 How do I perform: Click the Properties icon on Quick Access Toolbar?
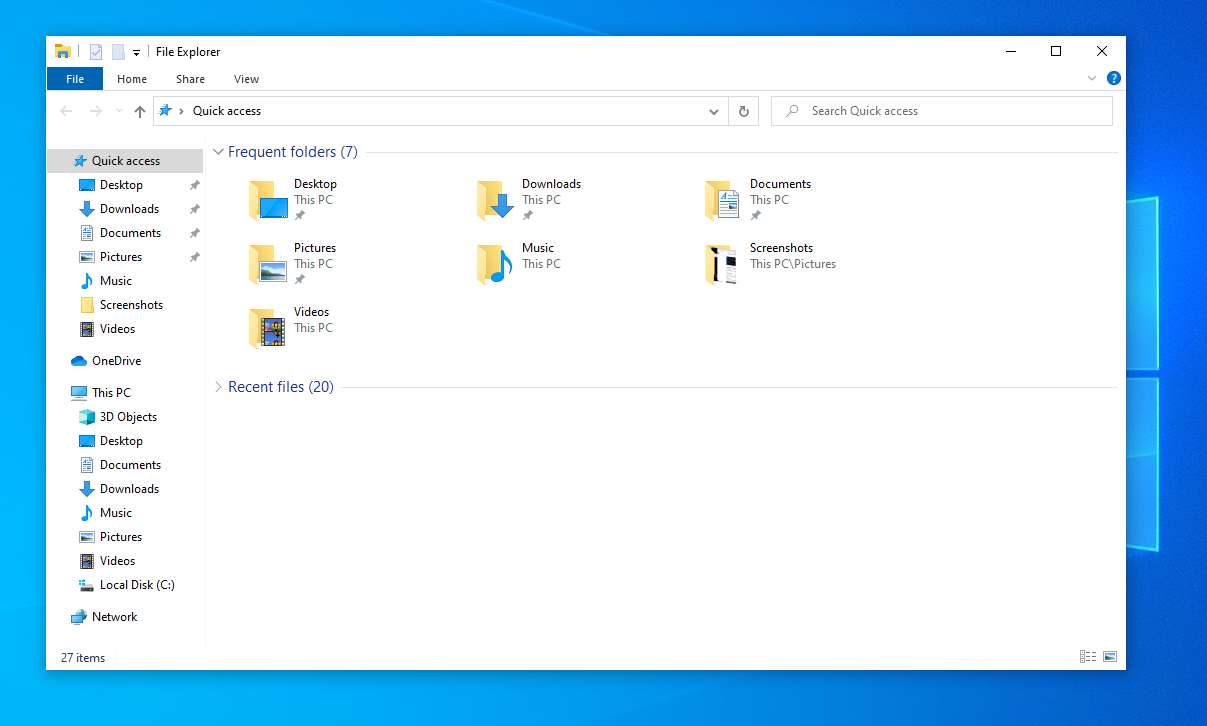coord(95,51)
